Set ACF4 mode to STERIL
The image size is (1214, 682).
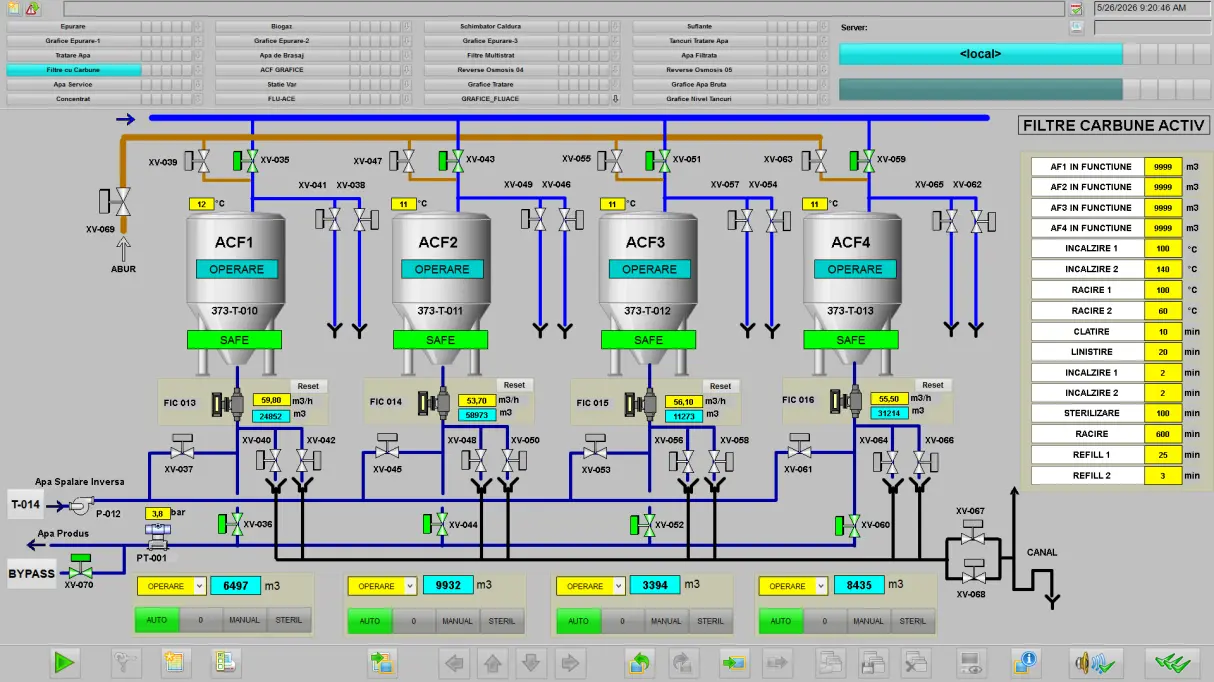[913, 620]
